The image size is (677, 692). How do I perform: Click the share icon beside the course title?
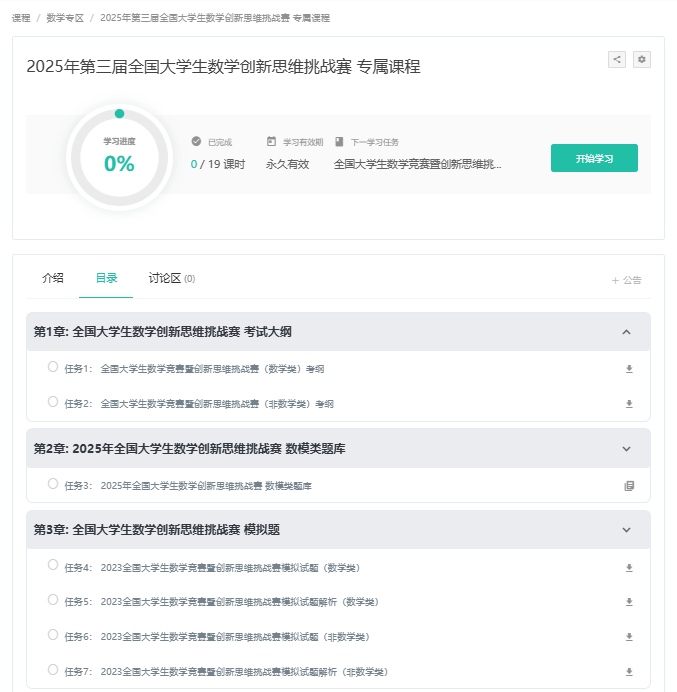[x=617, y=60]
